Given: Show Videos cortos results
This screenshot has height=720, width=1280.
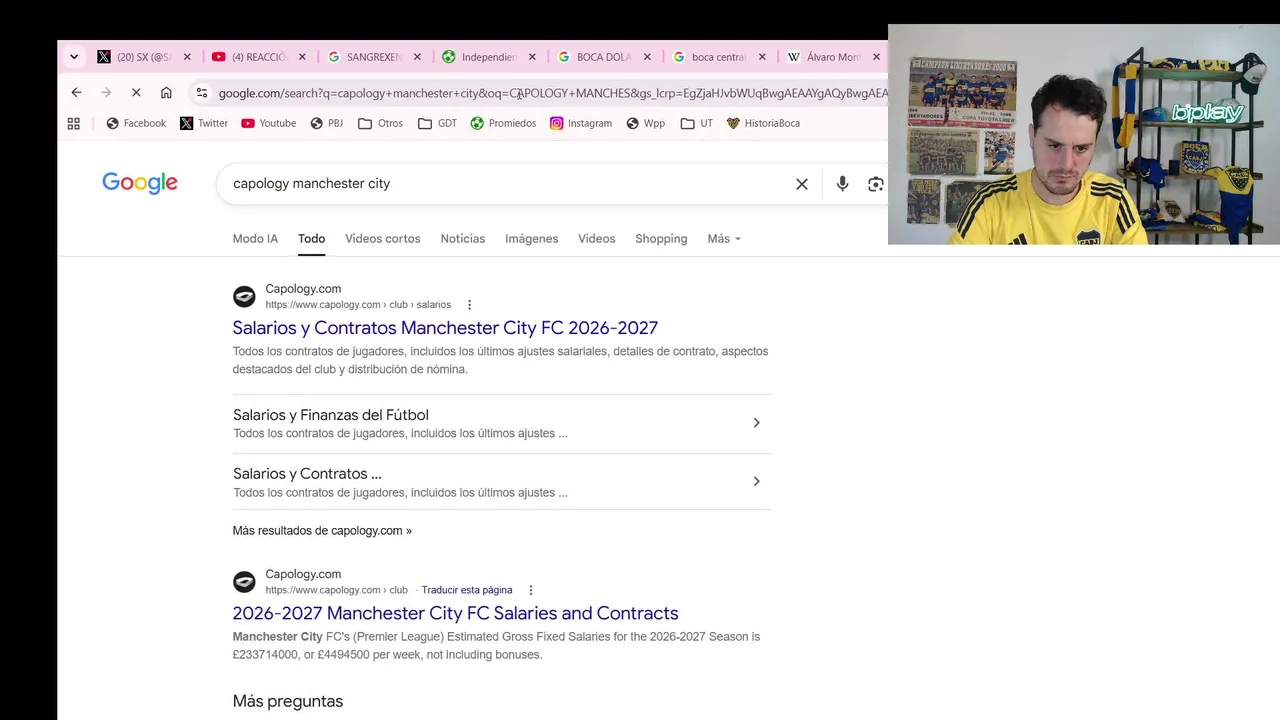Looking at the screenshot, I should pos(383,239).
